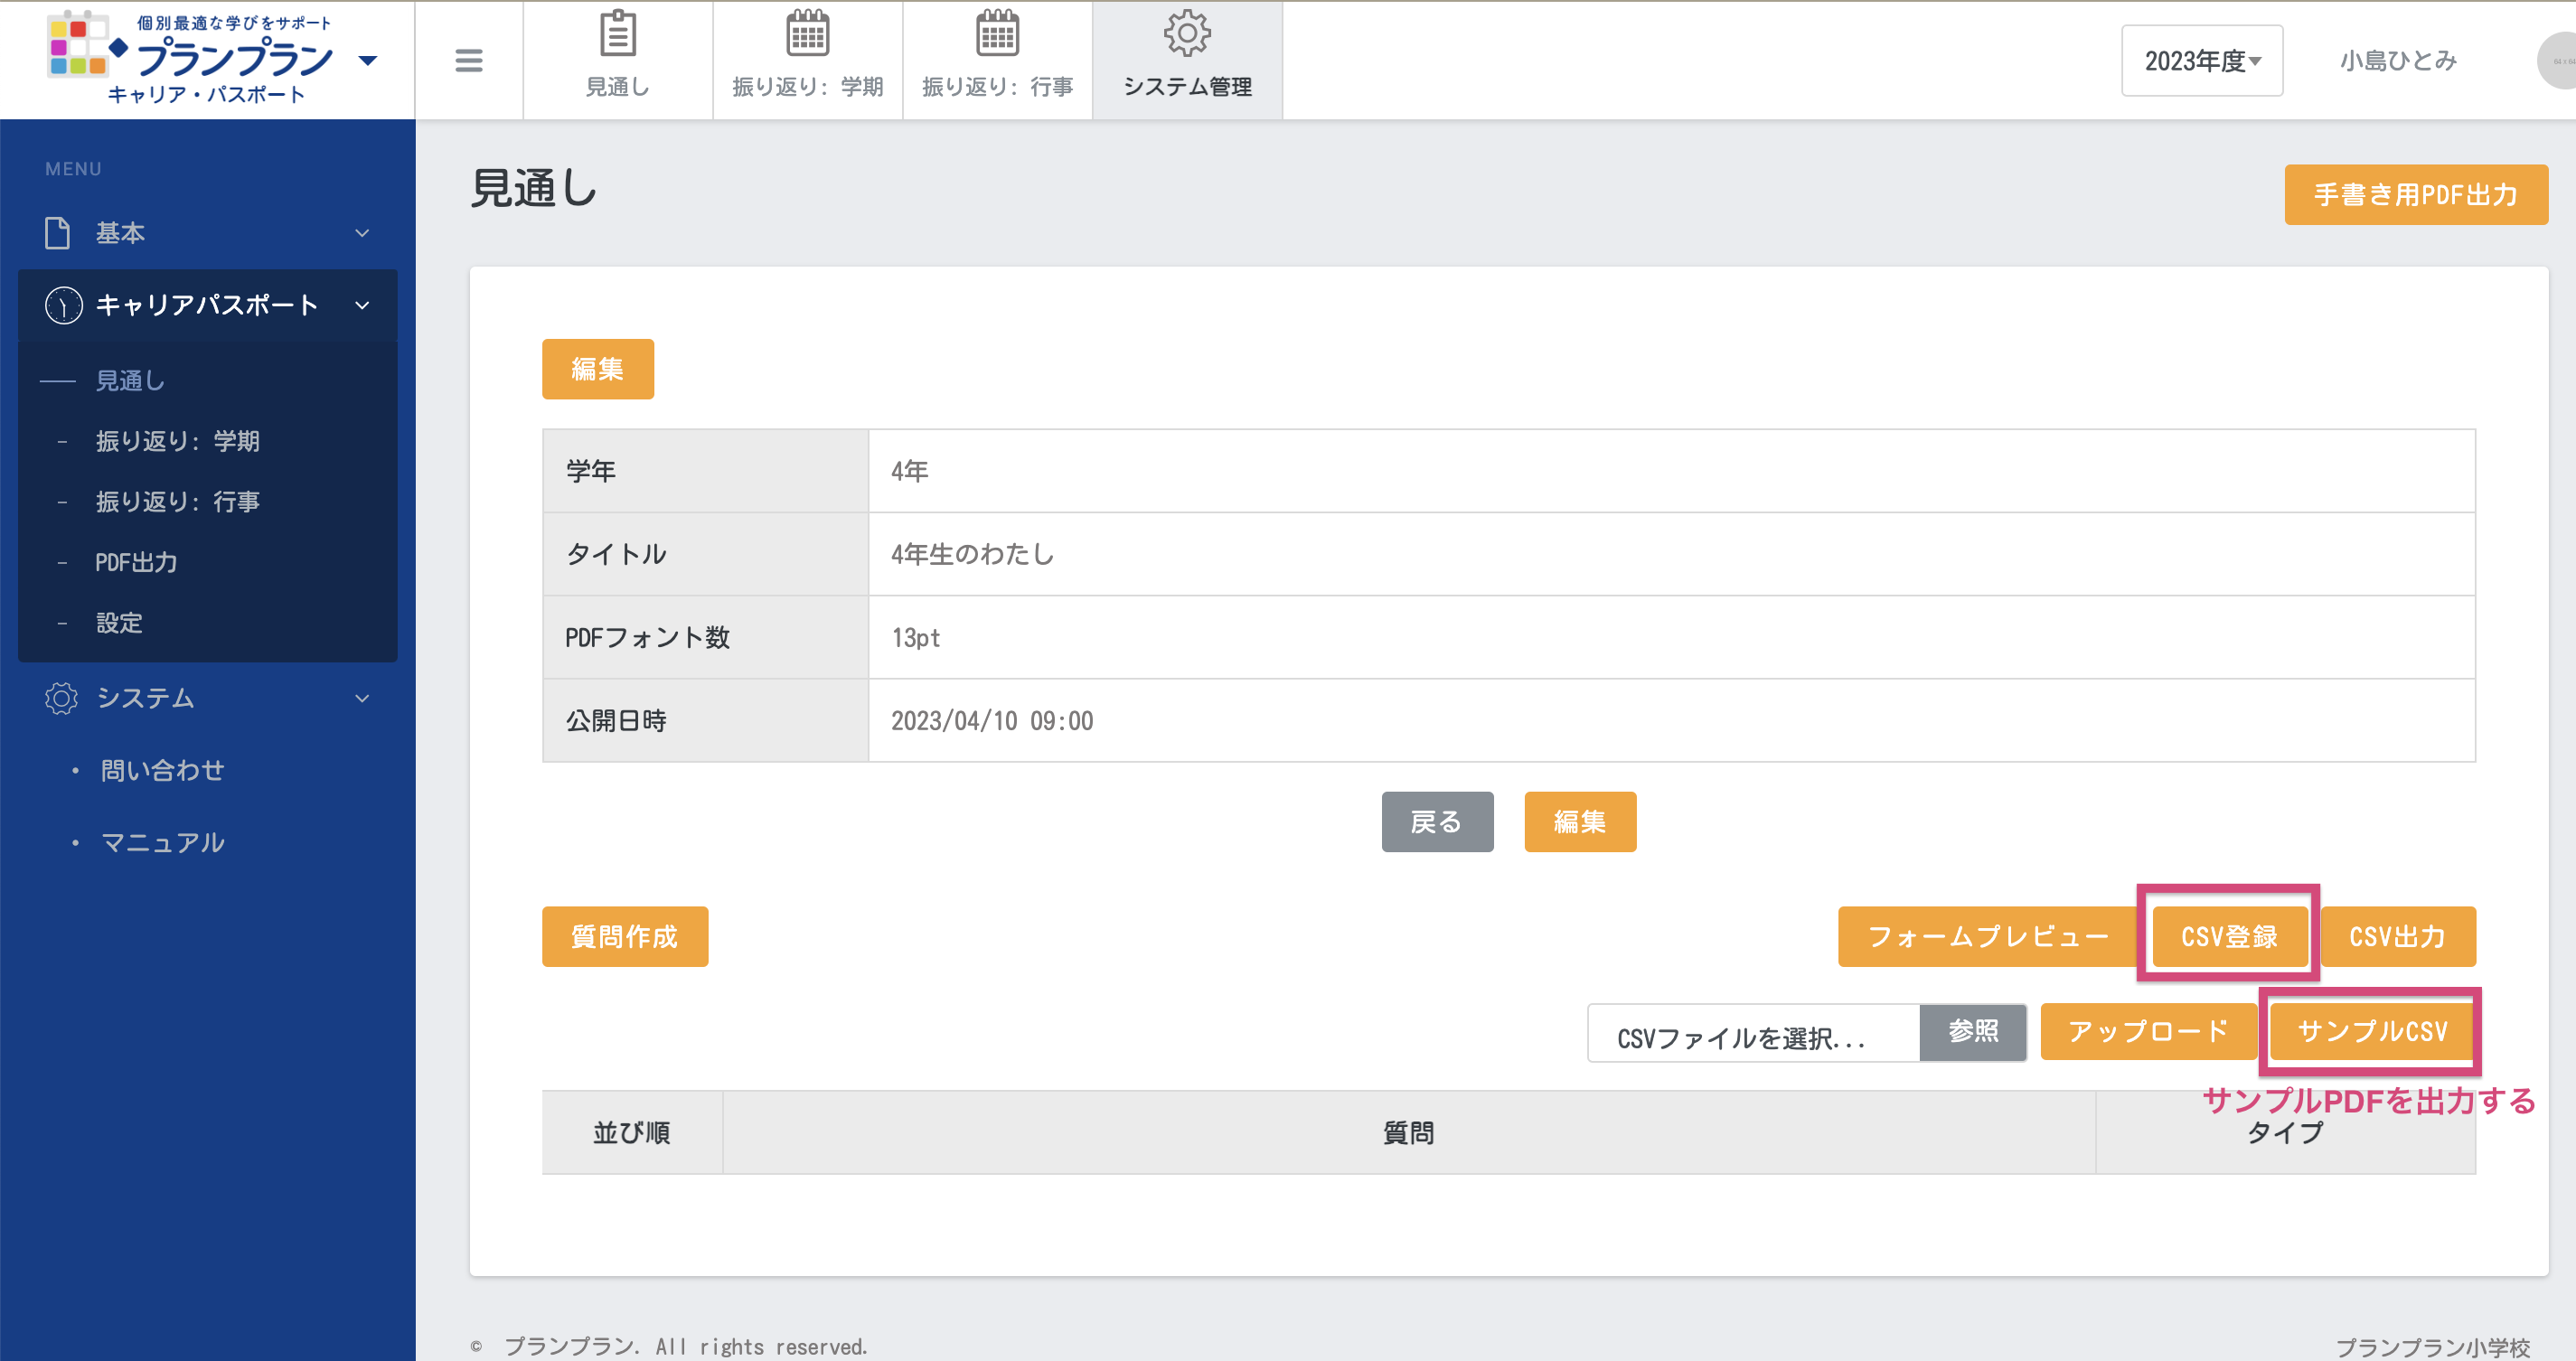Open the dropdown arrow beside the logo
The width and height of the screenshot is (2576, 1361).
pyautogui.click(x=368, y=61)
